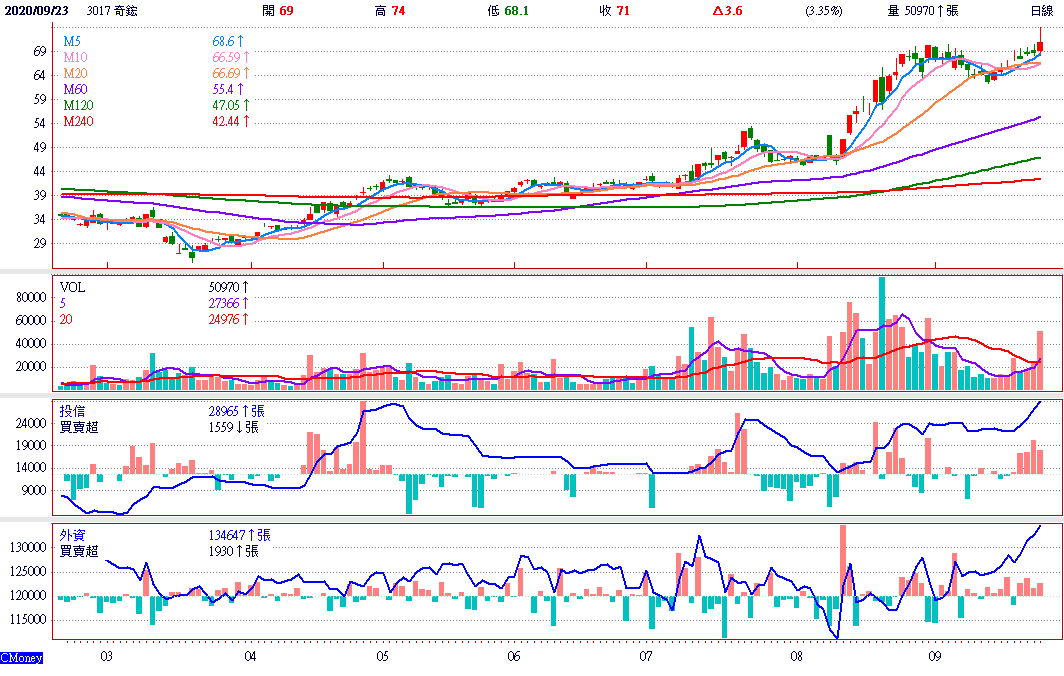Select the 投信 indicator label
1064x676 pixels.
tap(72, 411)
